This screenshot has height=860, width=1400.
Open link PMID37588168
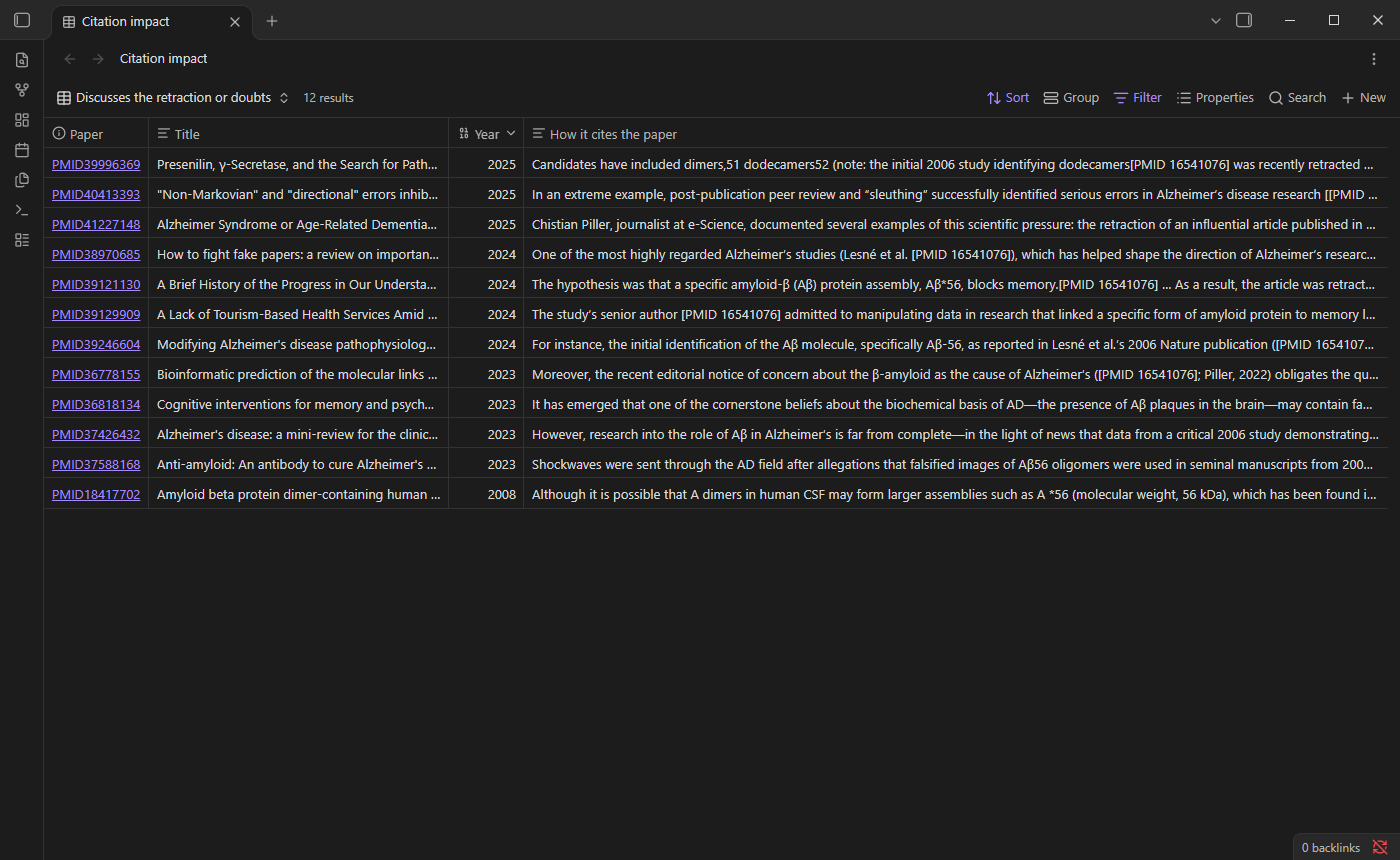coord(96,464)
